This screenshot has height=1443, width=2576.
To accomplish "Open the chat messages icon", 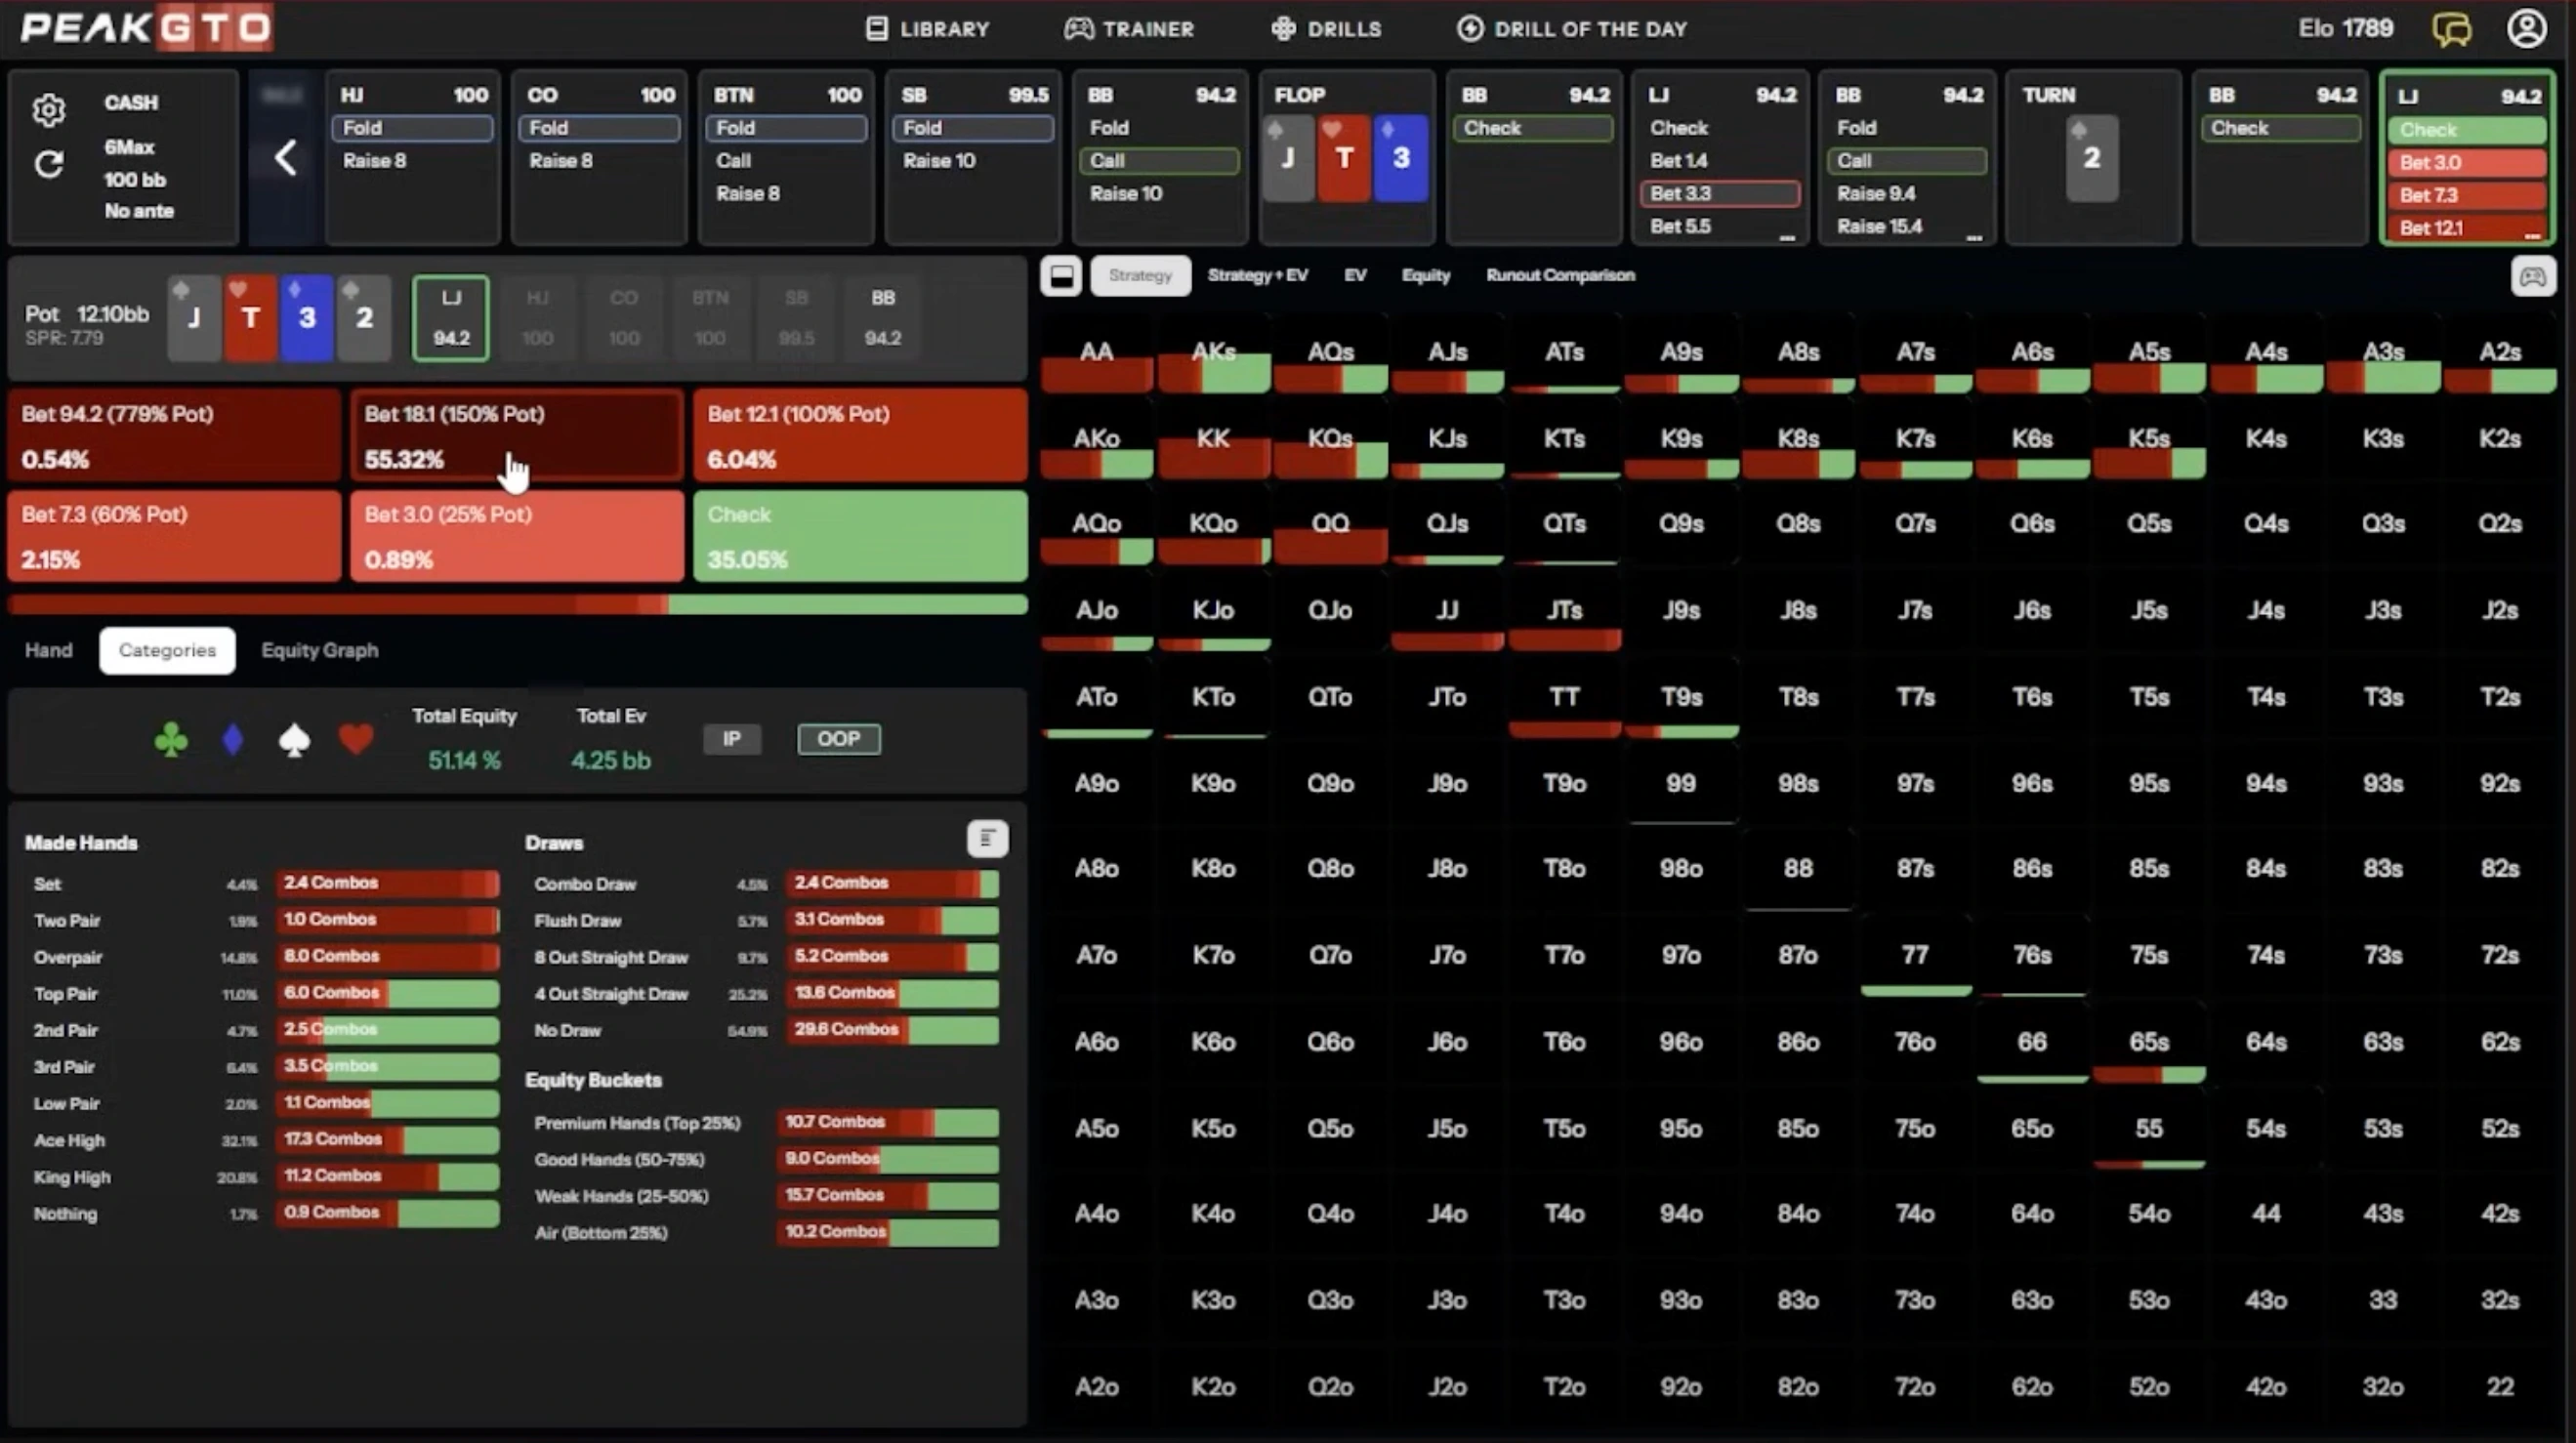I will pos(2451,29).
